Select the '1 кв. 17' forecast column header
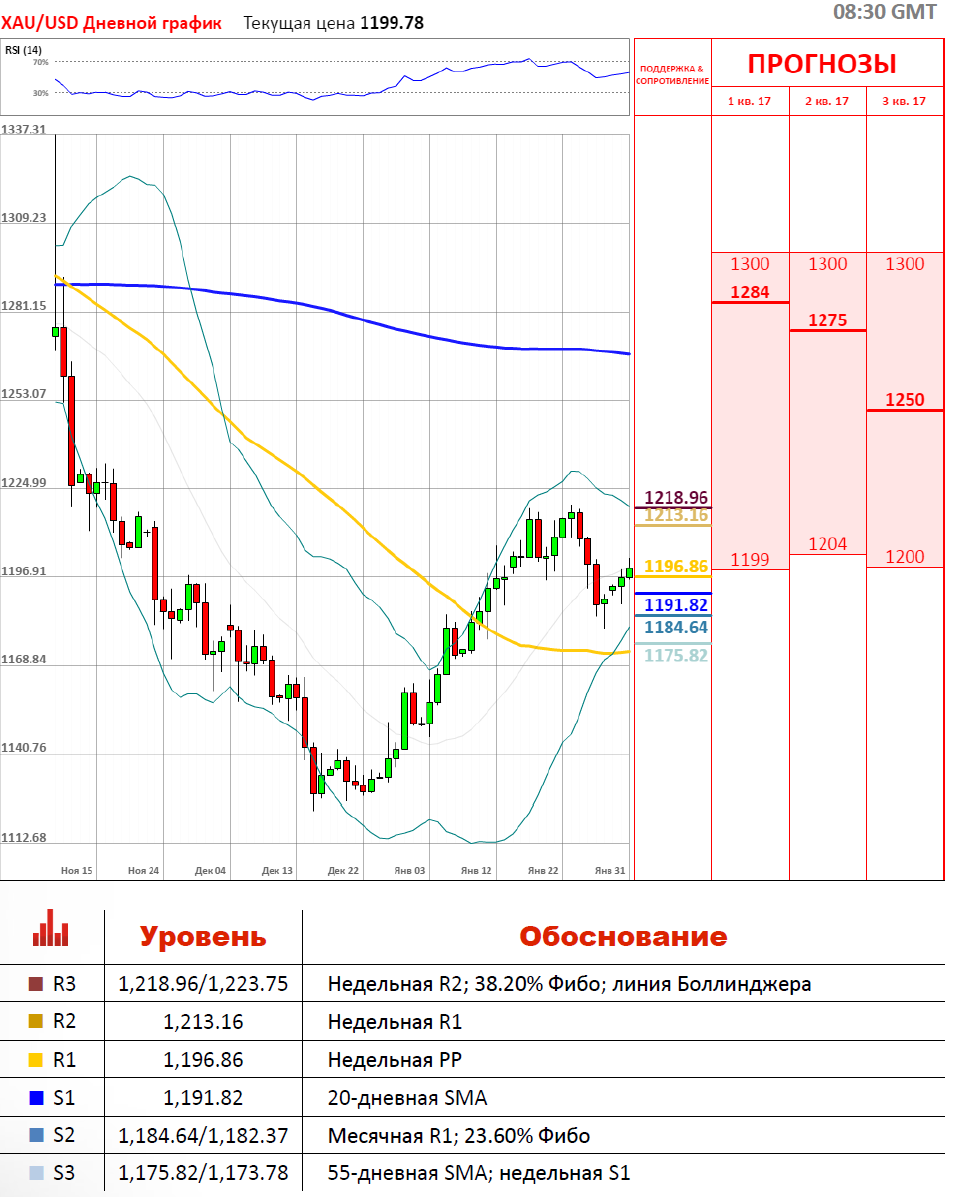This screenshot has height=1197, width=956. tap(750, 102)
